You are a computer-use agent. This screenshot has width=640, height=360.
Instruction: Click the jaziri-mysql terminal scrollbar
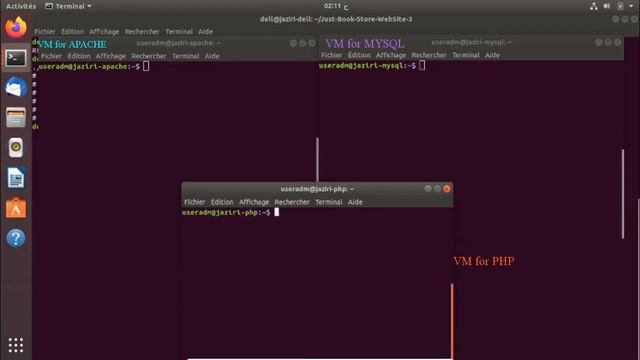623,194
